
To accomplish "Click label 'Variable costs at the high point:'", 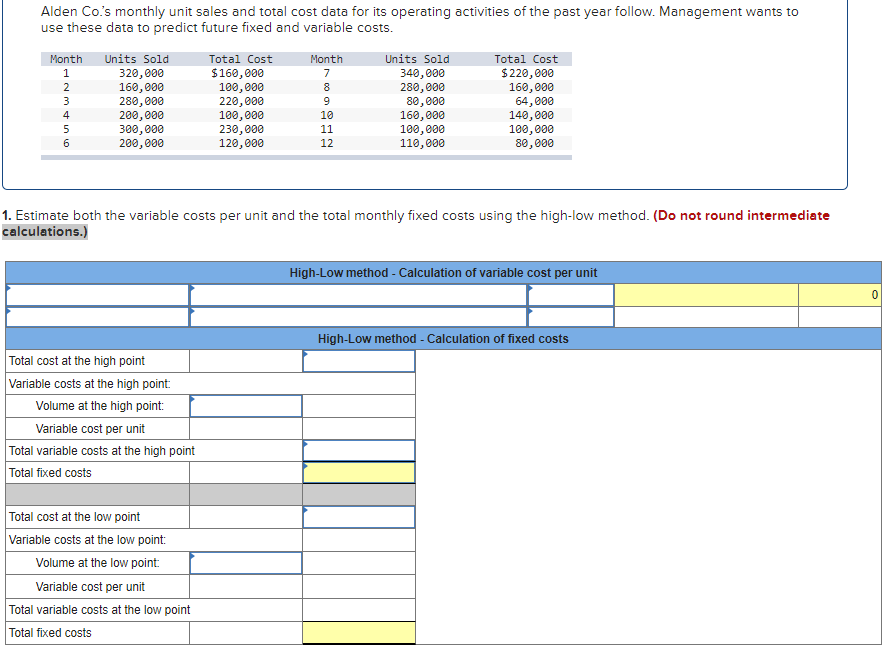I will point(90,384).
